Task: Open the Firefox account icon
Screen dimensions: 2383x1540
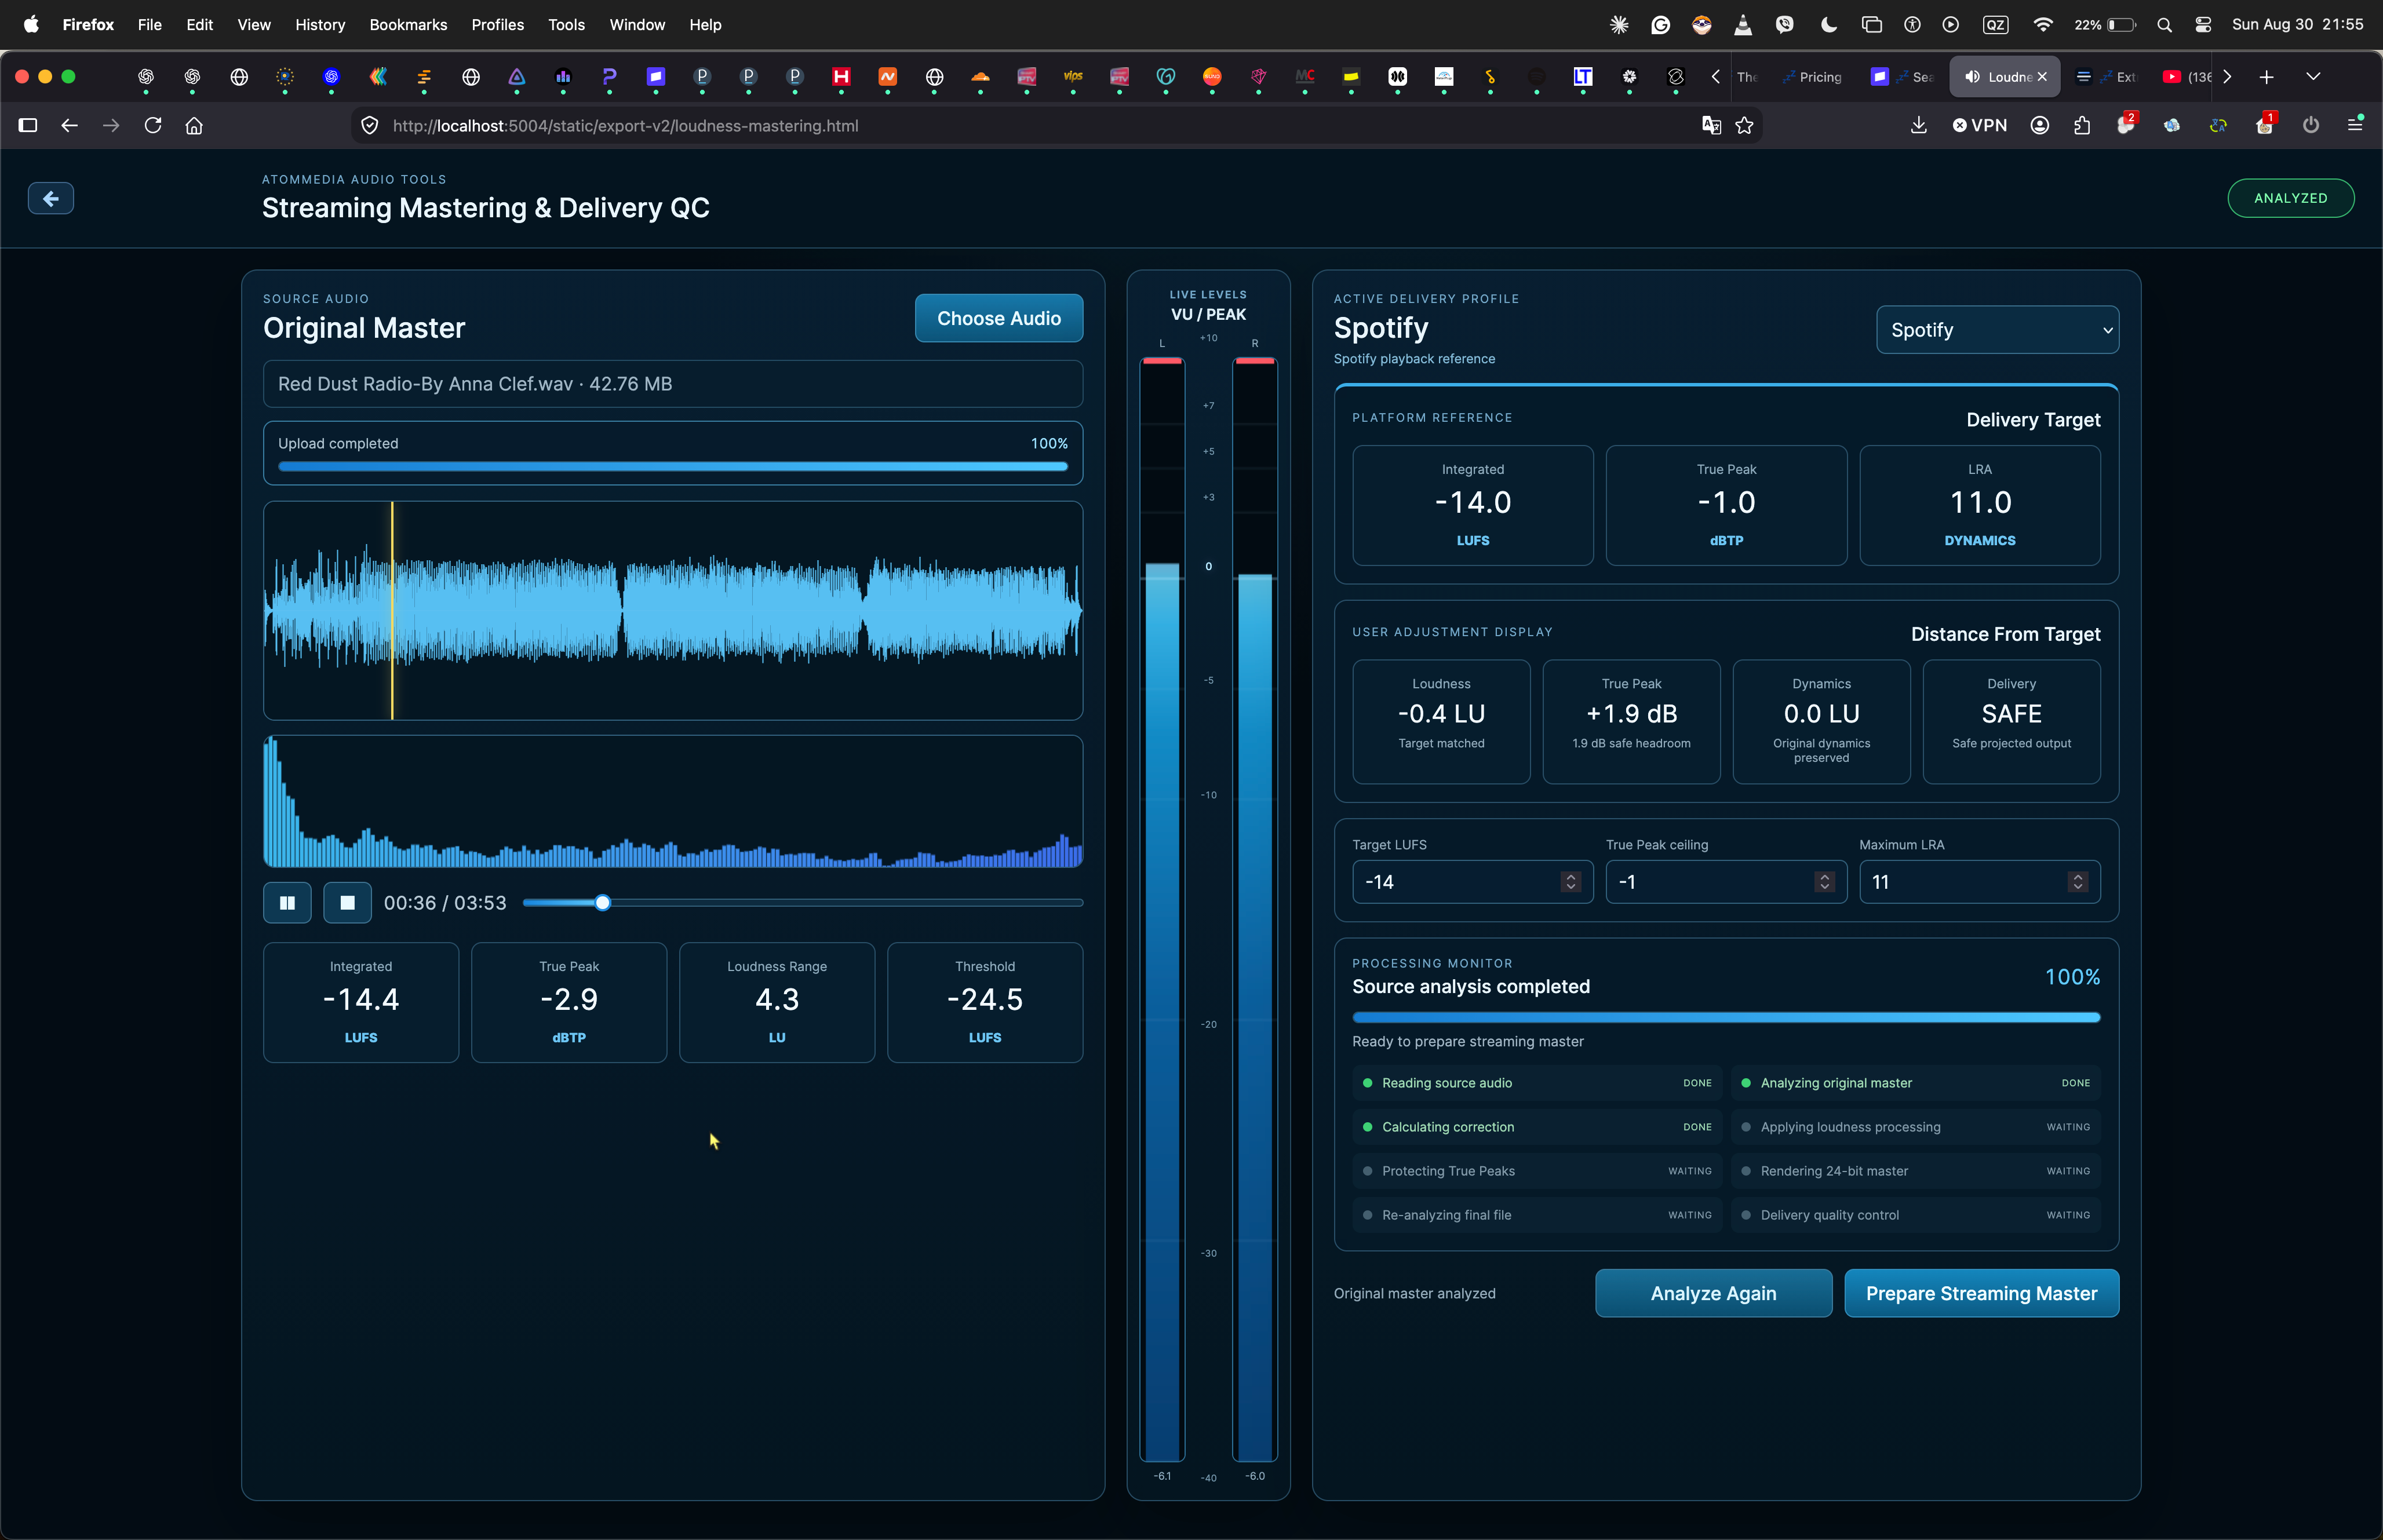Action: pos(2040,125)
